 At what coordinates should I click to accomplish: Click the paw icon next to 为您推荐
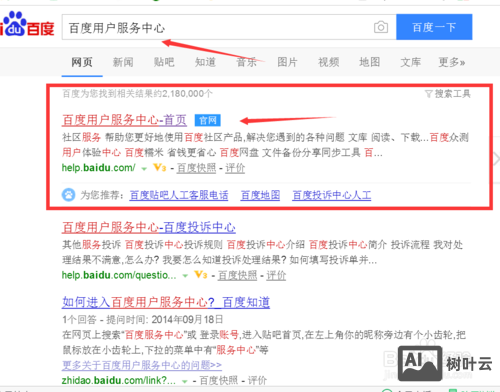(x=69, y=195)
